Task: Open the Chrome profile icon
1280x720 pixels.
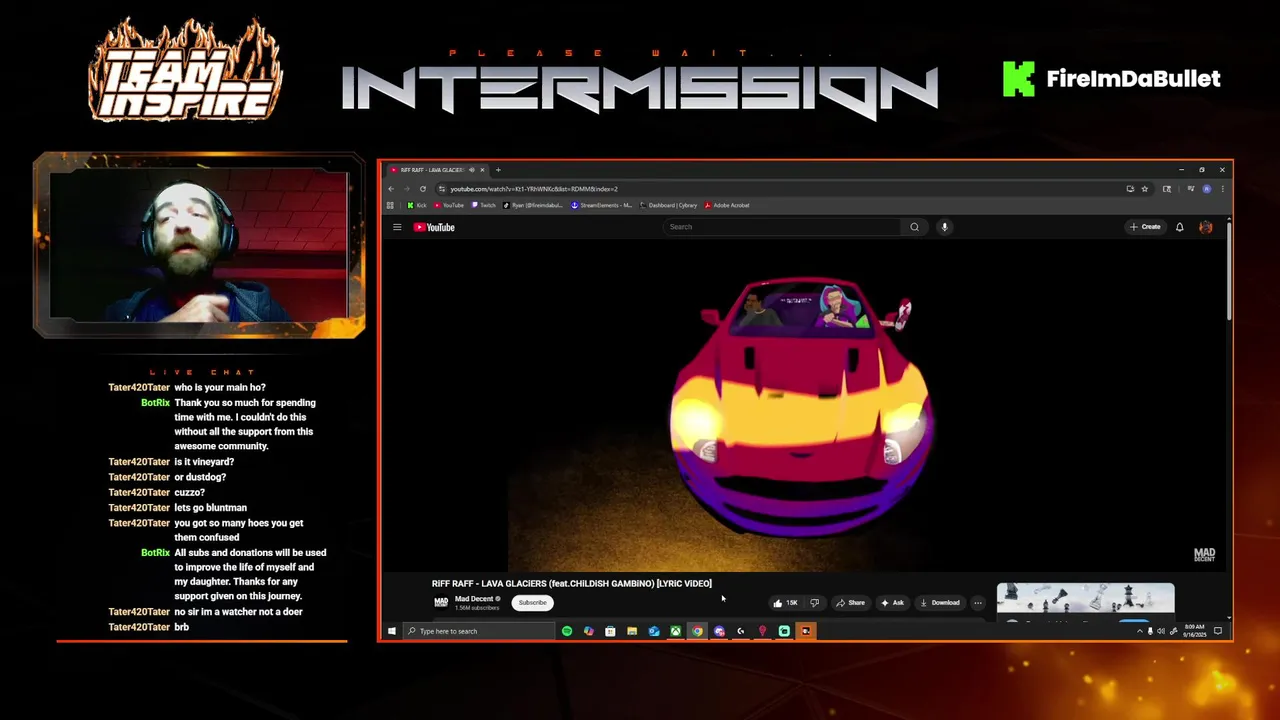Action: [1206, 189]
